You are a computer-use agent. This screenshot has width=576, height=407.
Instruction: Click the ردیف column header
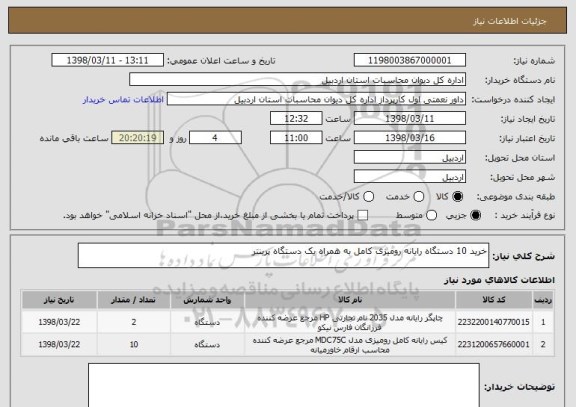543,300
